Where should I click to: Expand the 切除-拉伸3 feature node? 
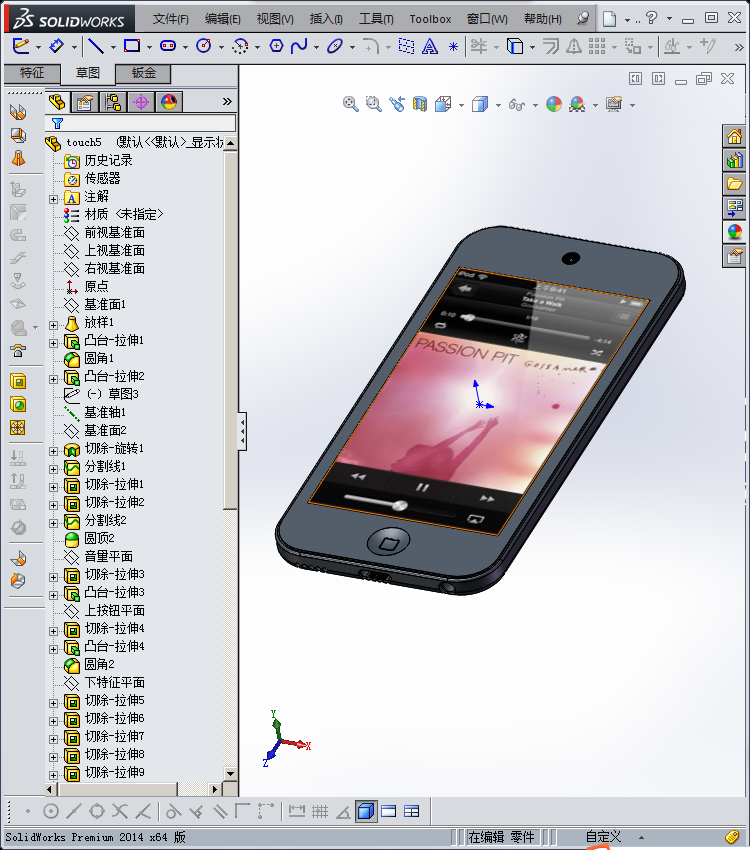(53, 577)
